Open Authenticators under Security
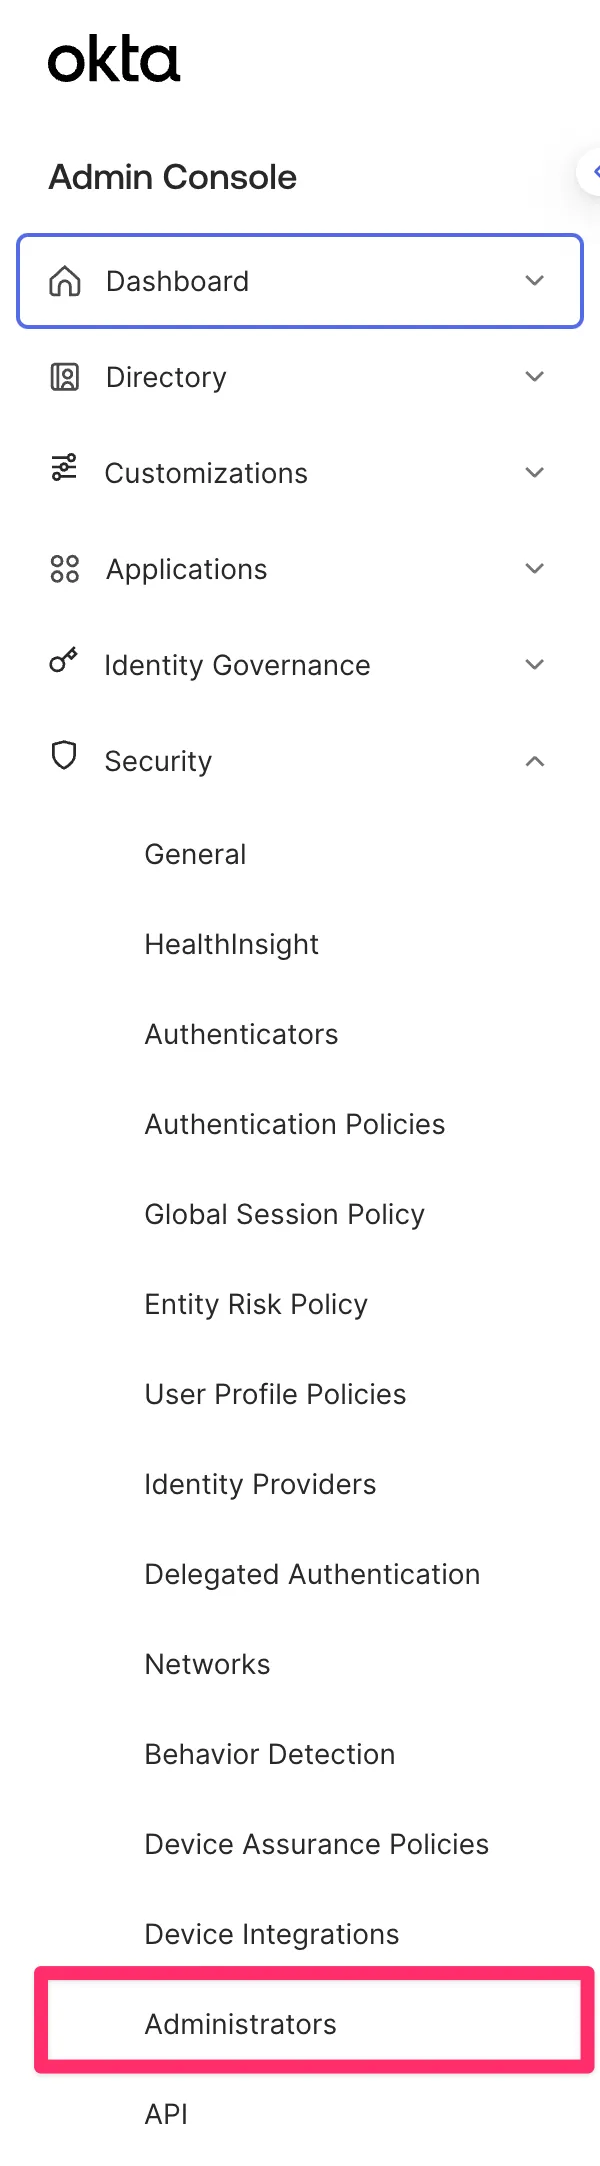 point(241,1034)
